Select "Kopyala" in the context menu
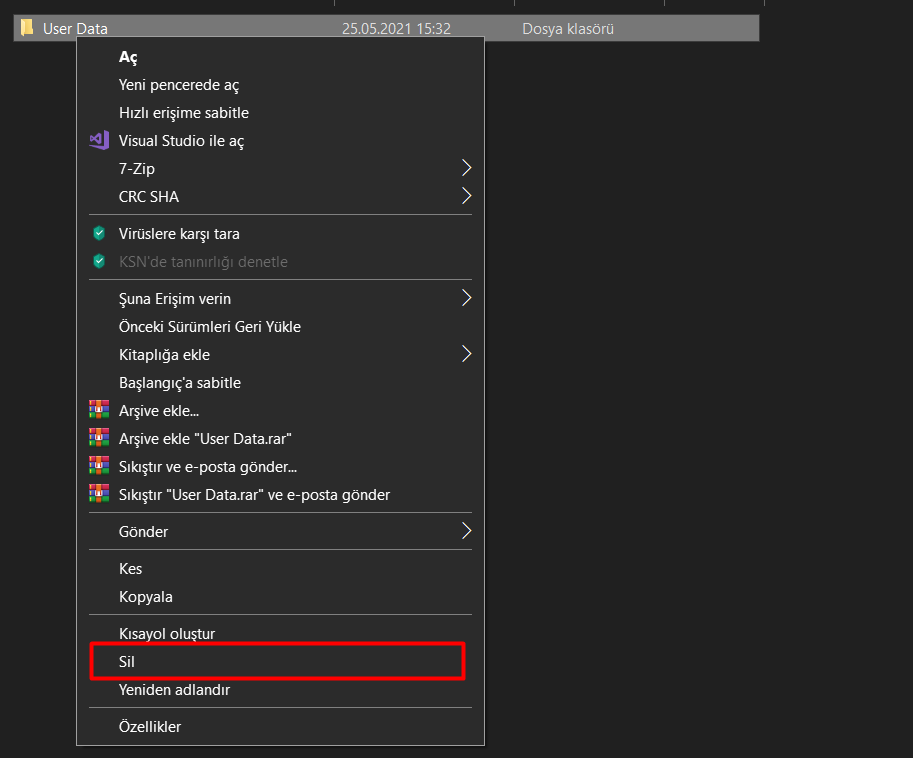The width and height of the screenshot is (913, 758). (146, 597)
